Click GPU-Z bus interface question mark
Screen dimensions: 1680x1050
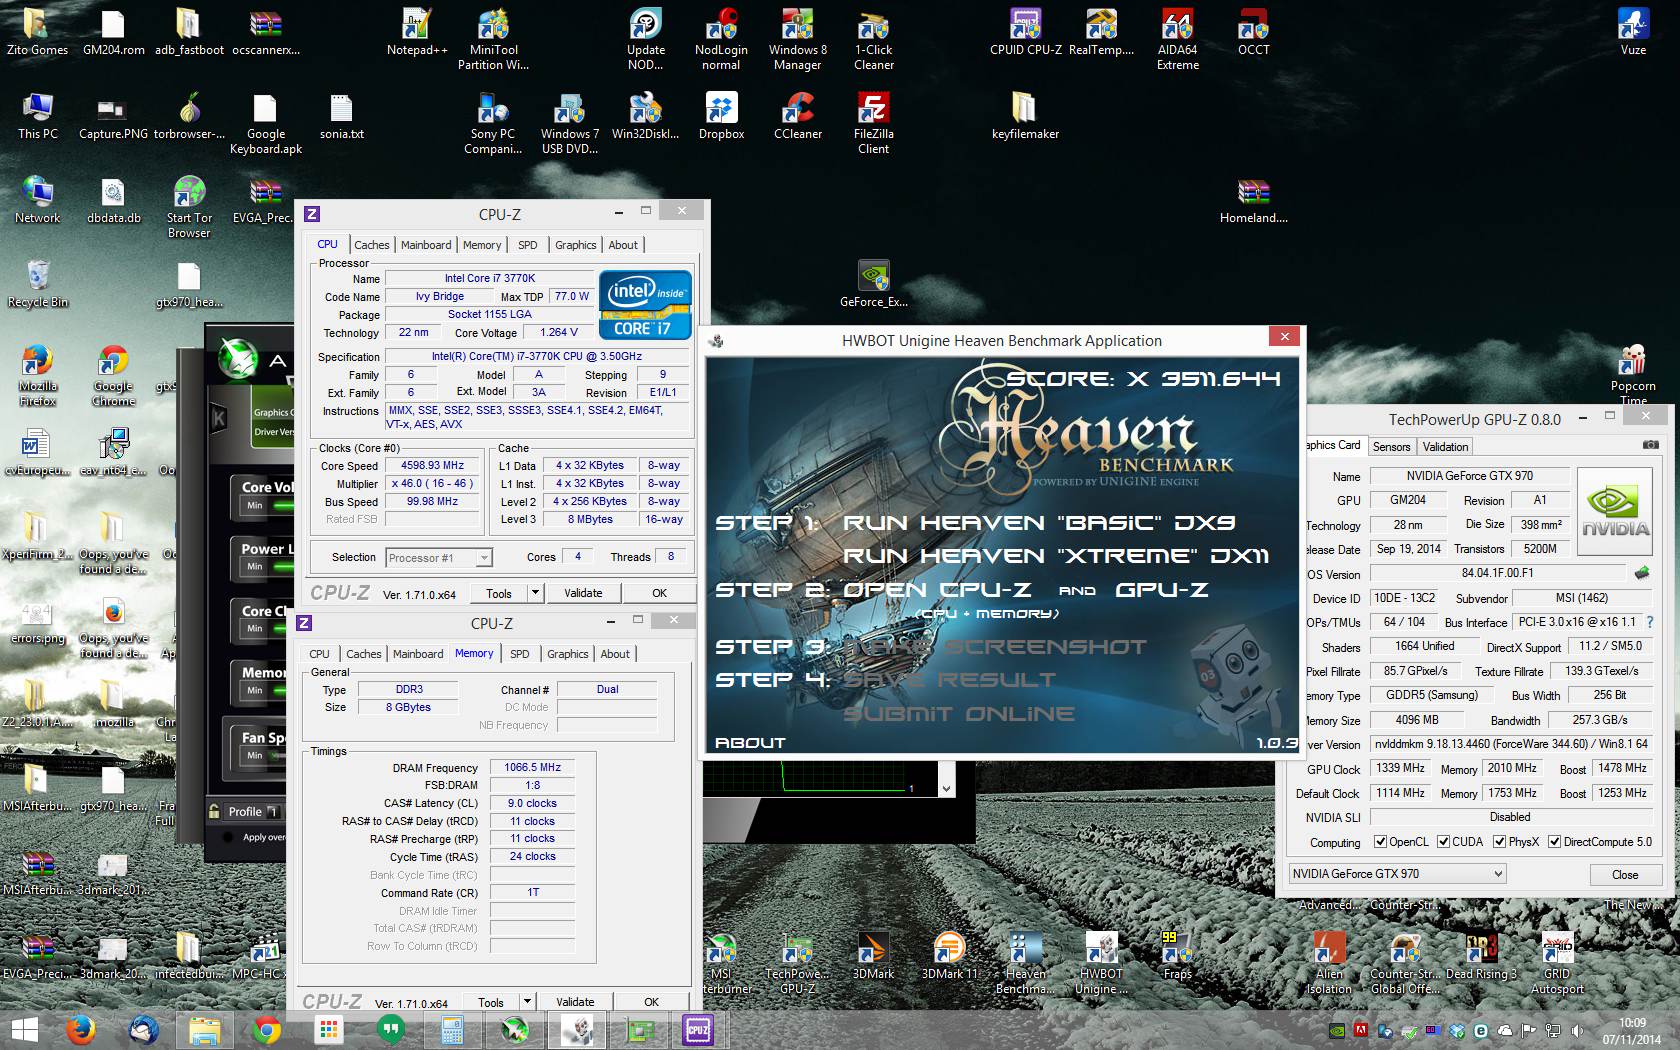pyautogui.click(x=1650, y=622)
